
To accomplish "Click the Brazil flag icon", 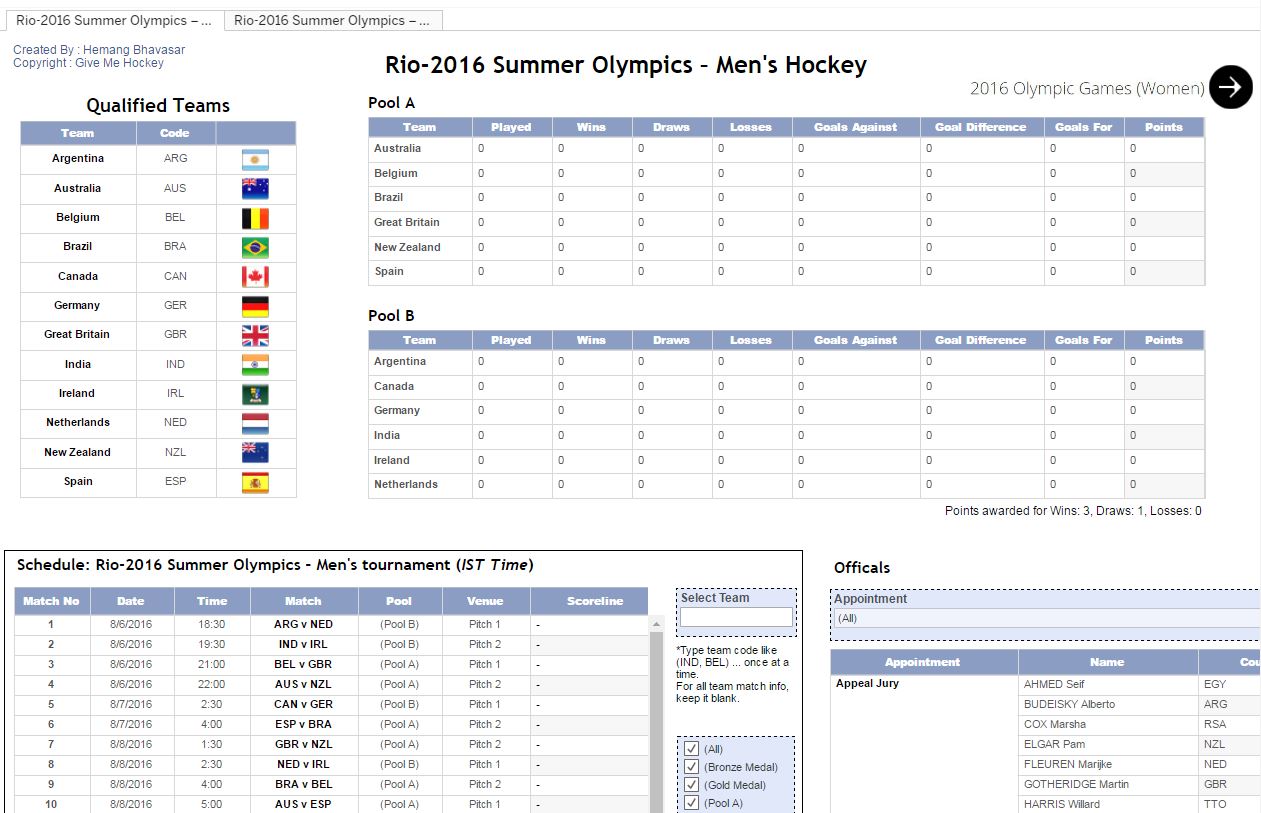I will (x=255, y=247).
